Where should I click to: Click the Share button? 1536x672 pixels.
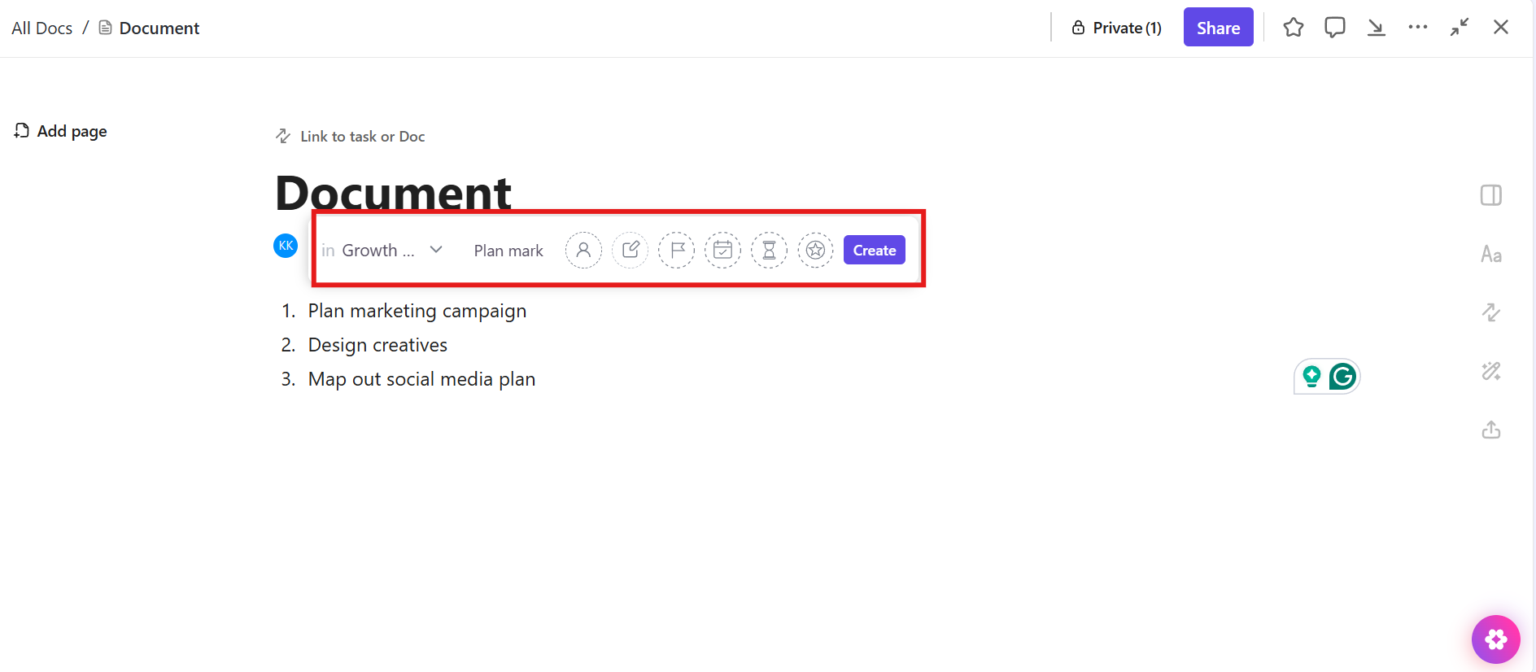[1218, 27]
